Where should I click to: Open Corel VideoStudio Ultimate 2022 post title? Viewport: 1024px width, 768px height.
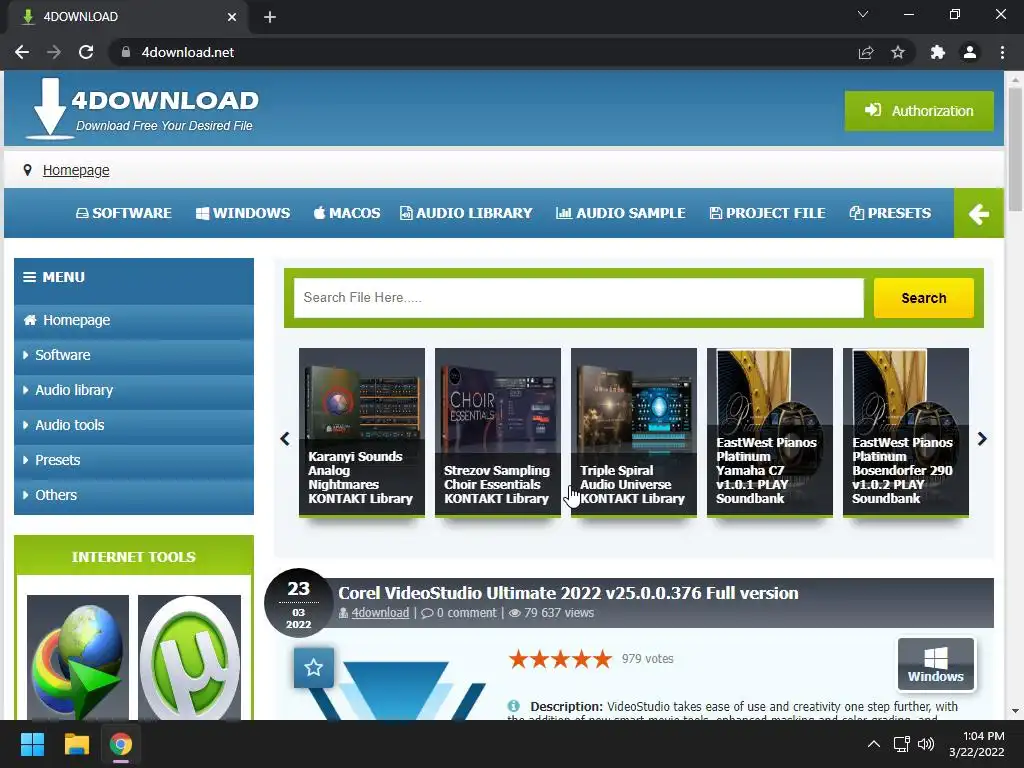(x=568, y=593)
